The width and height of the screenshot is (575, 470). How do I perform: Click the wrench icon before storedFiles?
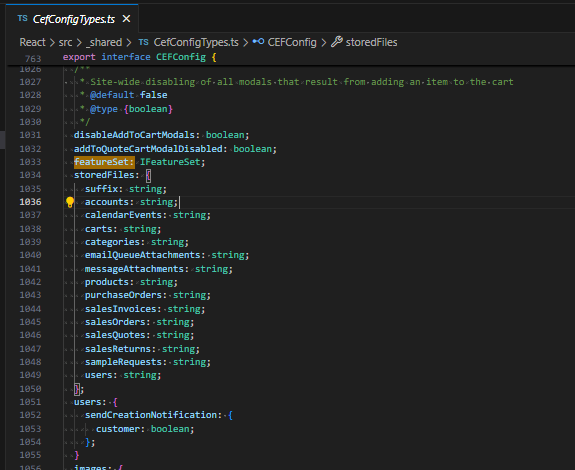[x=337, y=42]
